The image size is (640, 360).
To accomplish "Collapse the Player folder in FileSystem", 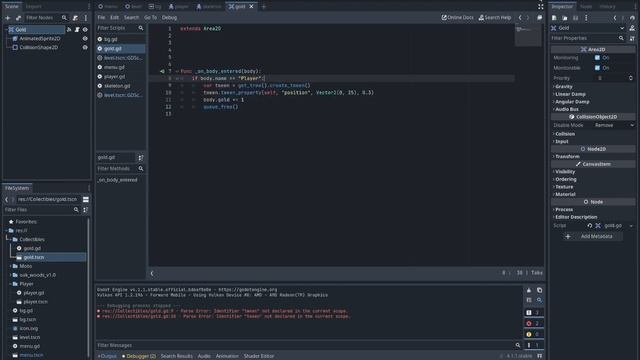I will (x=11, y=284).
